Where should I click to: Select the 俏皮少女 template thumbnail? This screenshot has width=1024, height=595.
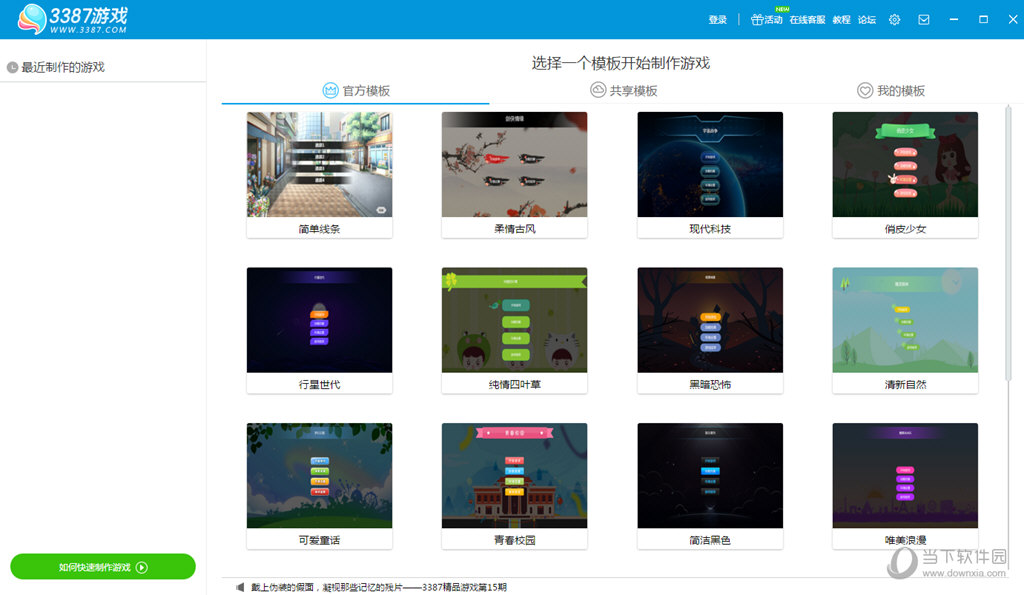click(905, 165)
